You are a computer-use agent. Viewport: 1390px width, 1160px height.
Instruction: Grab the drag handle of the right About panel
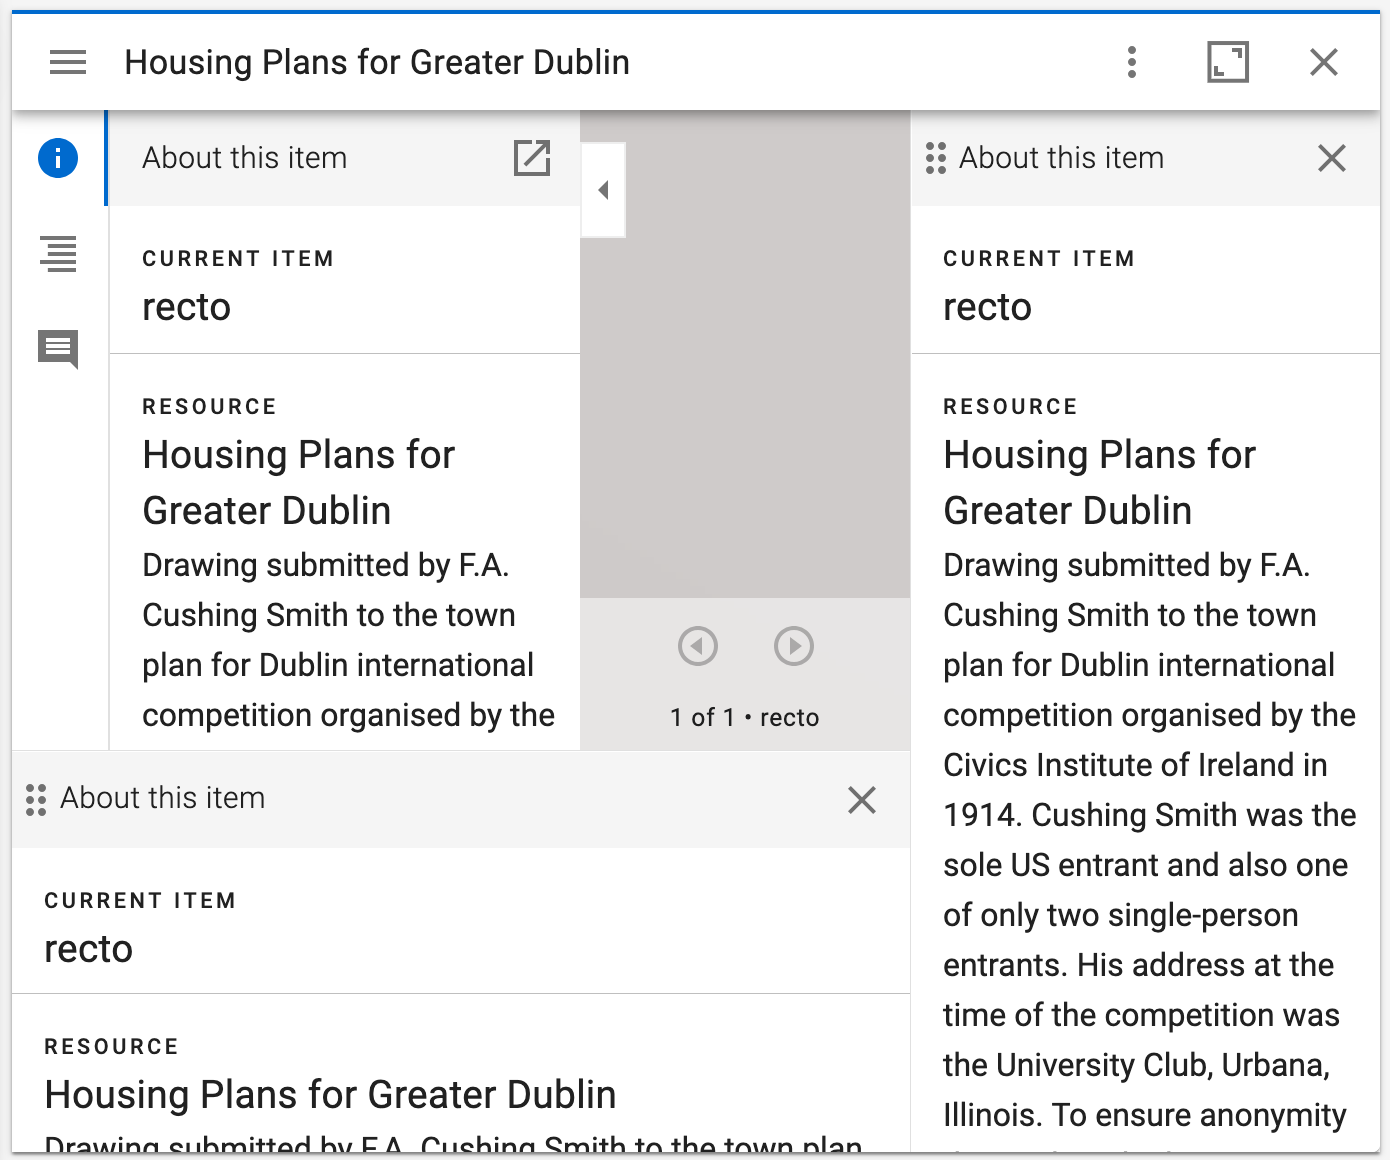click(x=935, y=158)
